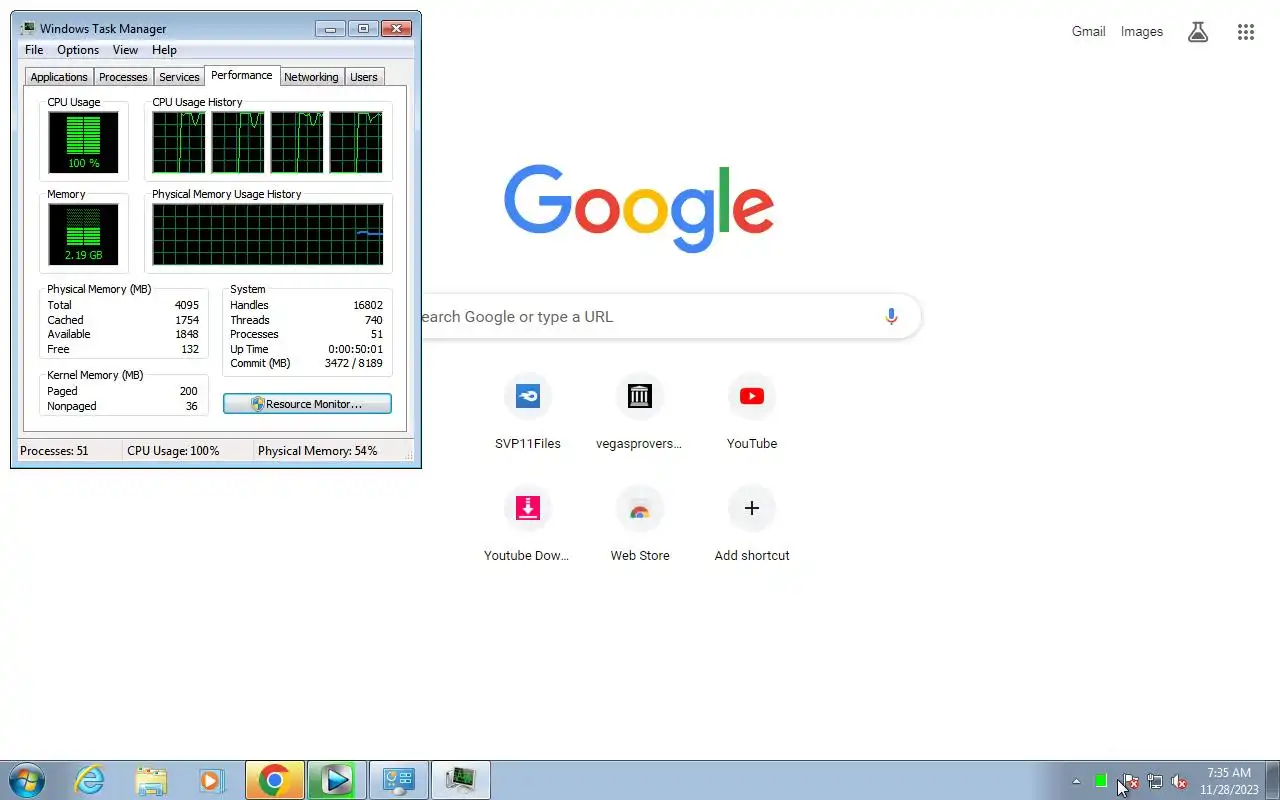
Task: Open the Web Store shortcut tile
Action: pyautogui.click(x=640, y=525)
